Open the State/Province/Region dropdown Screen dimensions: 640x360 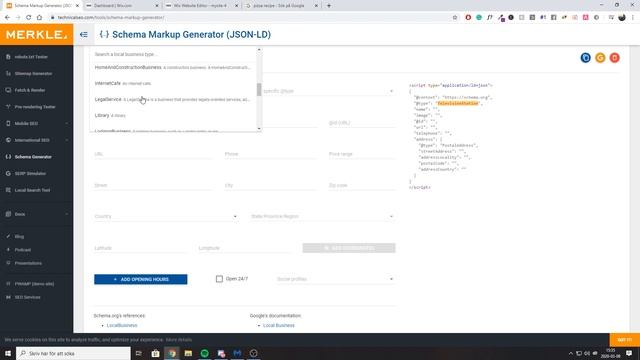click(x=322, y=216)
